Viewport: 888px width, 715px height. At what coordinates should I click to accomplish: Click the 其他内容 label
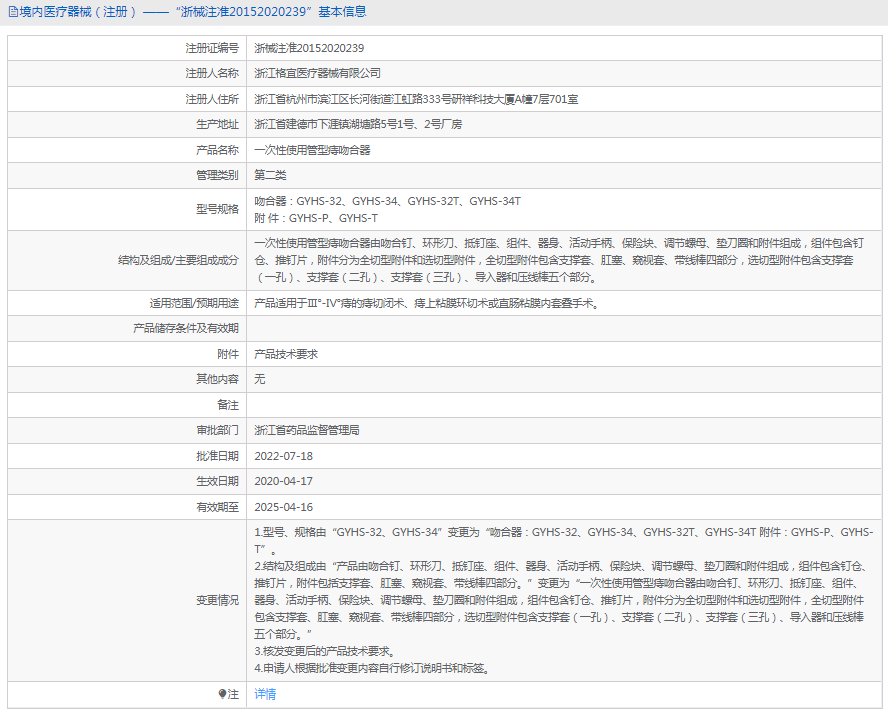217,379
